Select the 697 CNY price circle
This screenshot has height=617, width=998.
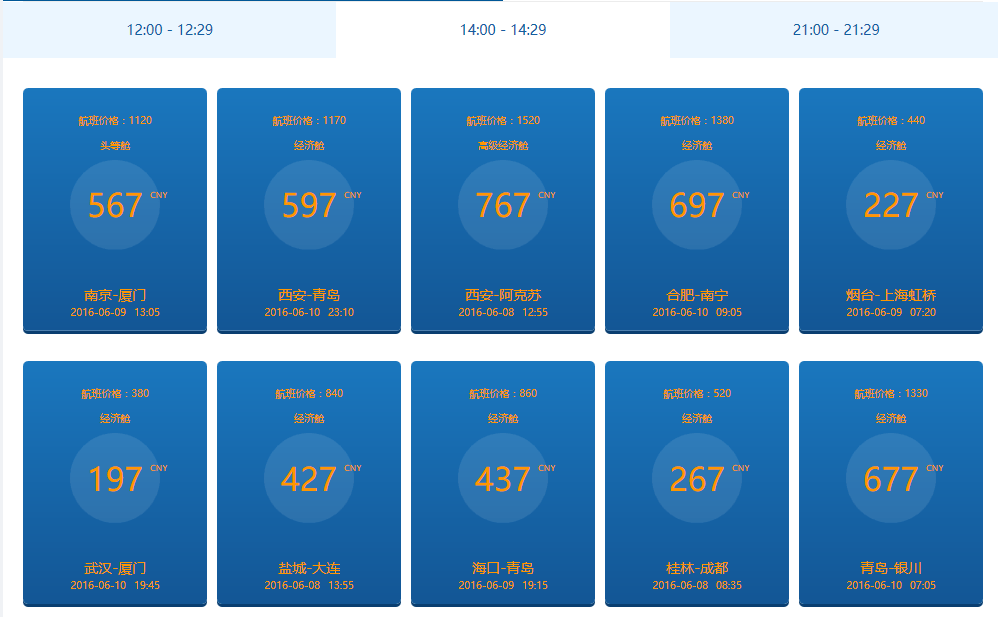click(697, 205)
